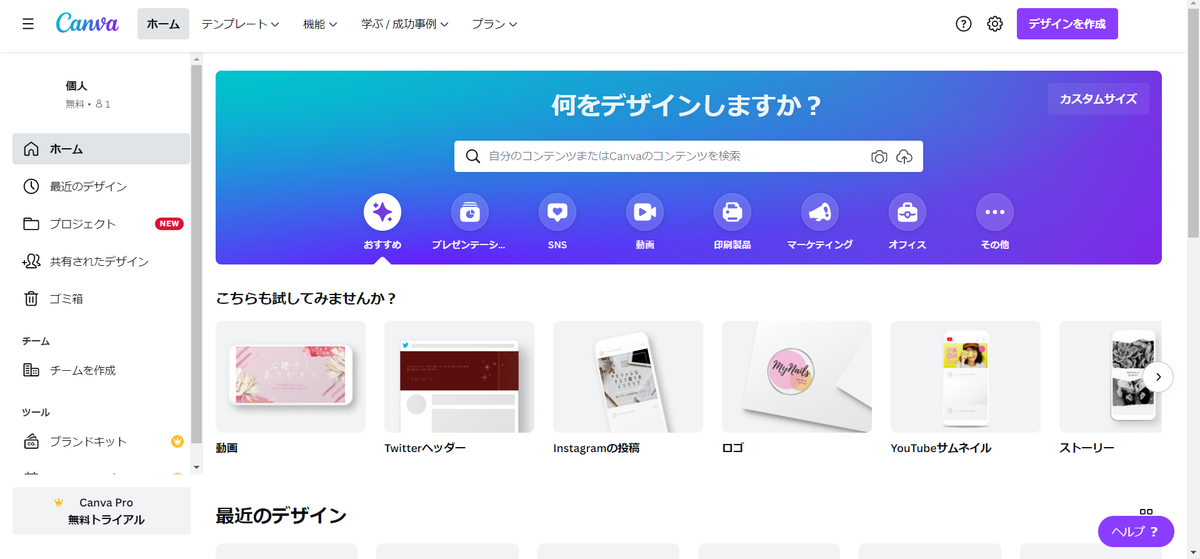Expand the 機能 dropdown menu
This screenshot has height=559, width=1200.
[320, 24]
